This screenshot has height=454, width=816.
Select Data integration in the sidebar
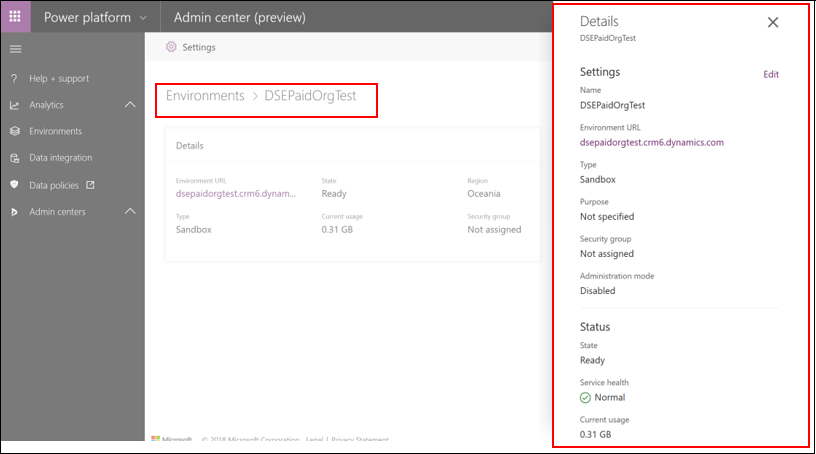pos(60,158)
